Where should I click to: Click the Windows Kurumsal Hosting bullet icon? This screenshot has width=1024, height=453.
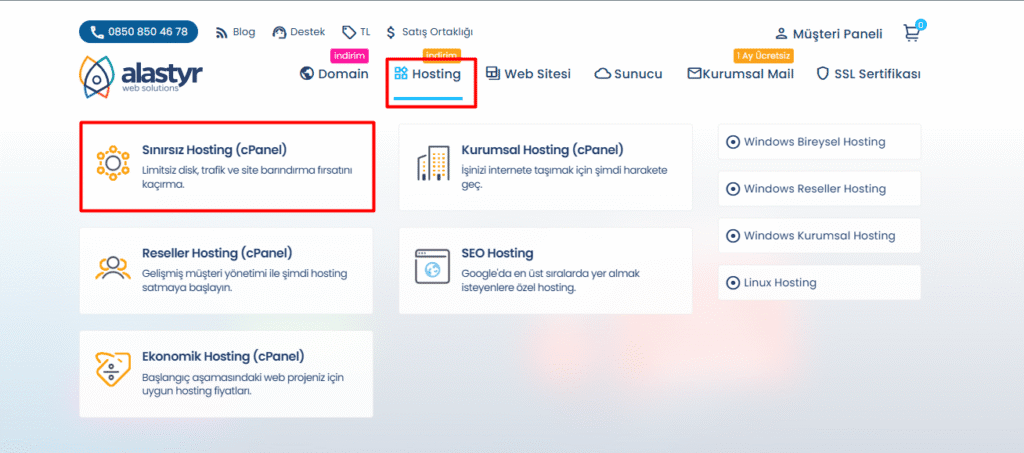[733, 236]
